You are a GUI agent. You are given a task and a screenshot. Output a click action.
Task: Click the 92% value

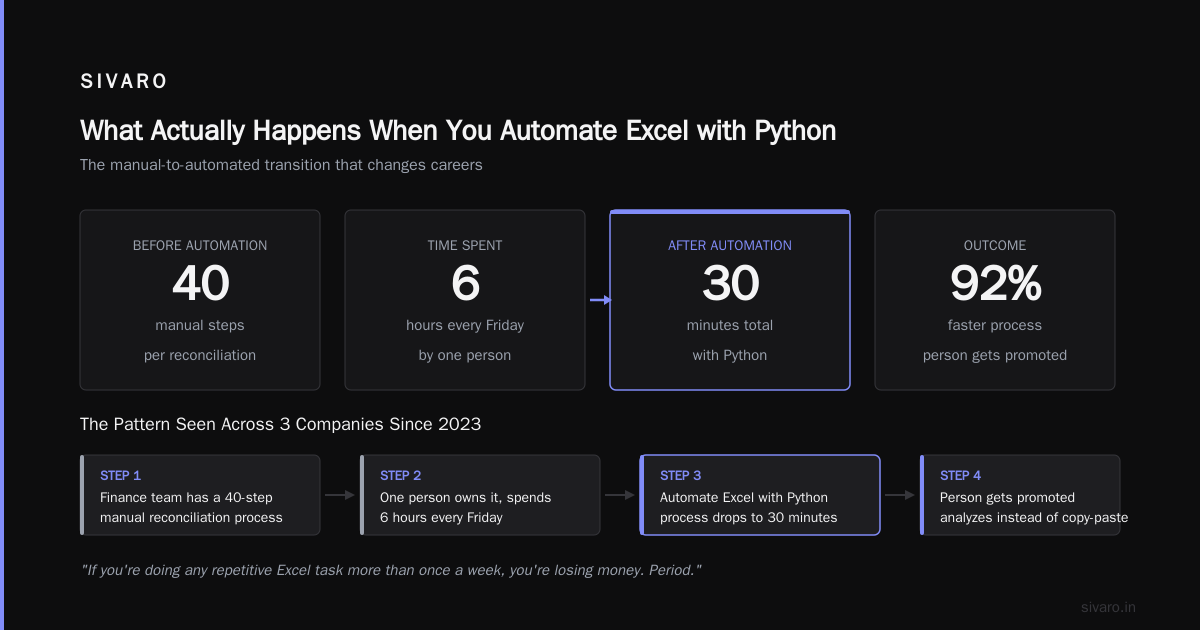pyautogui.click(x=995, y=284)
